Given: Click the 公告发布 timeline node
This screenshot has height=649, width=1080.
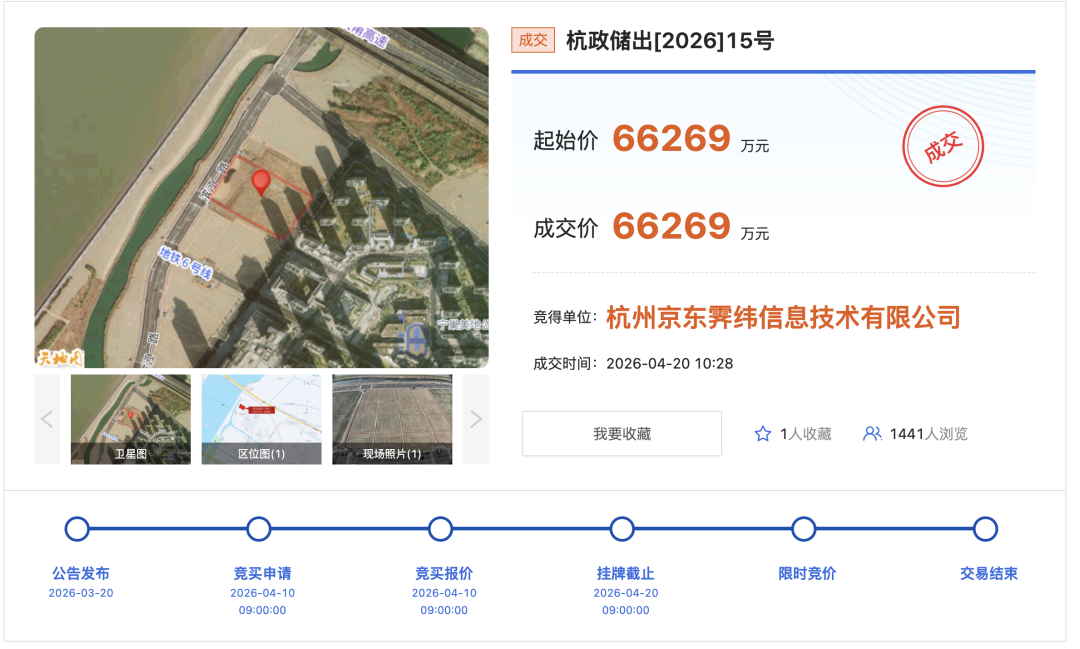Looking at the screenshot, I should tap(77, 529).
